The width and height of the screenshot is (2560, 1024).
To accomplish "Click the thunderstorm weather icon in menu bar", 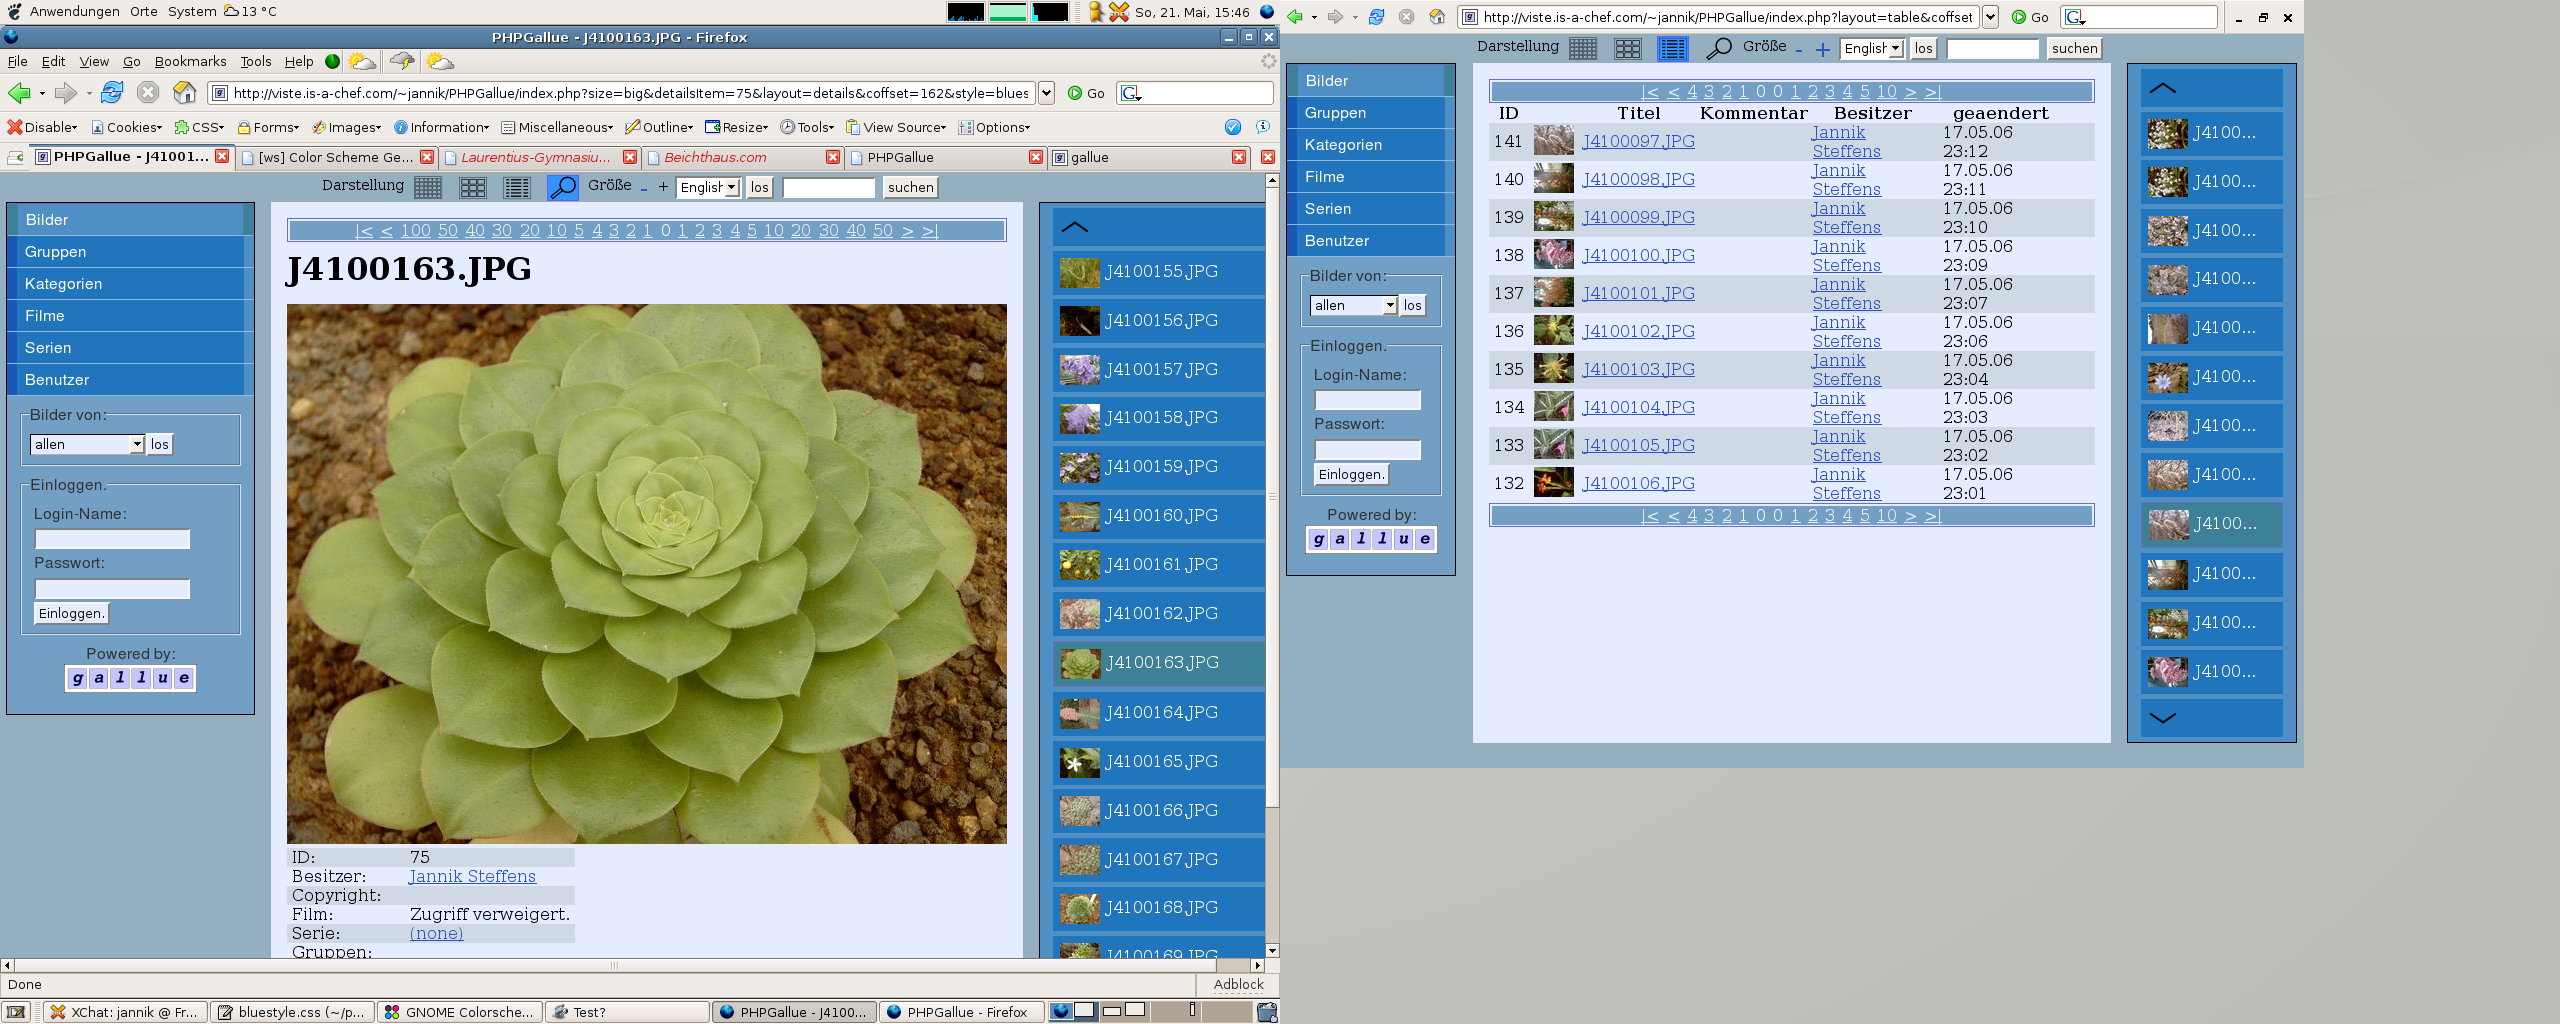I will pyautogui.click(x=402, y=62).
